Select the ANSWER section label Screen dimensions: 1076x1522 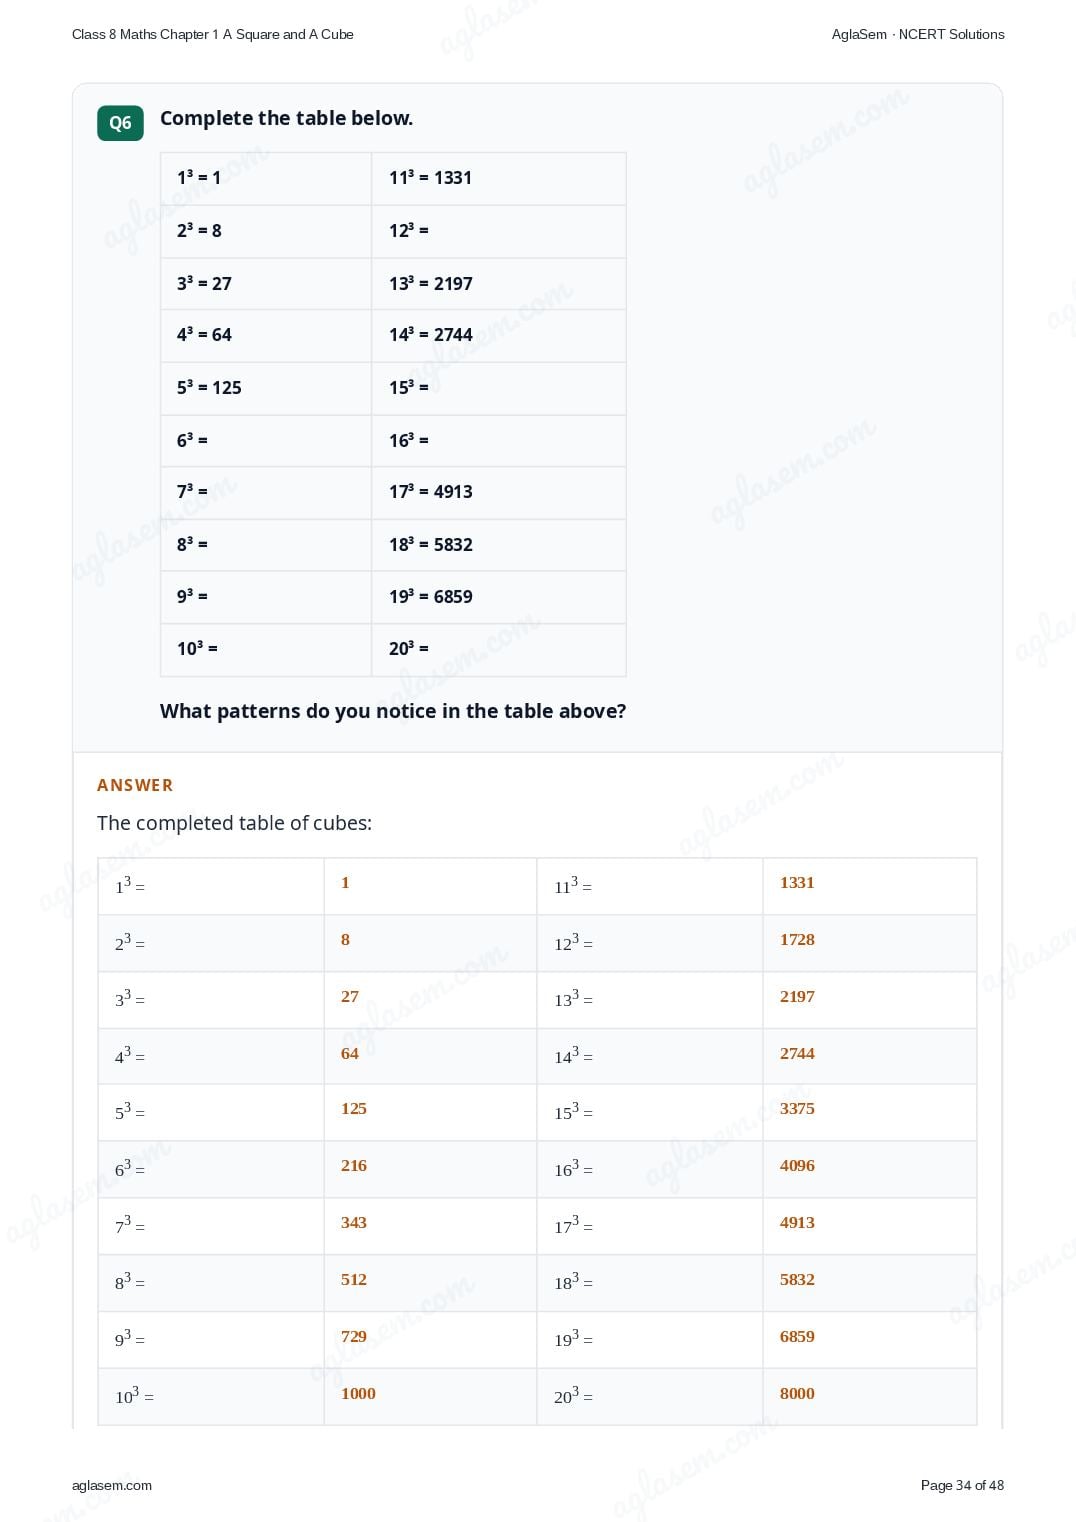click(135, 785)
